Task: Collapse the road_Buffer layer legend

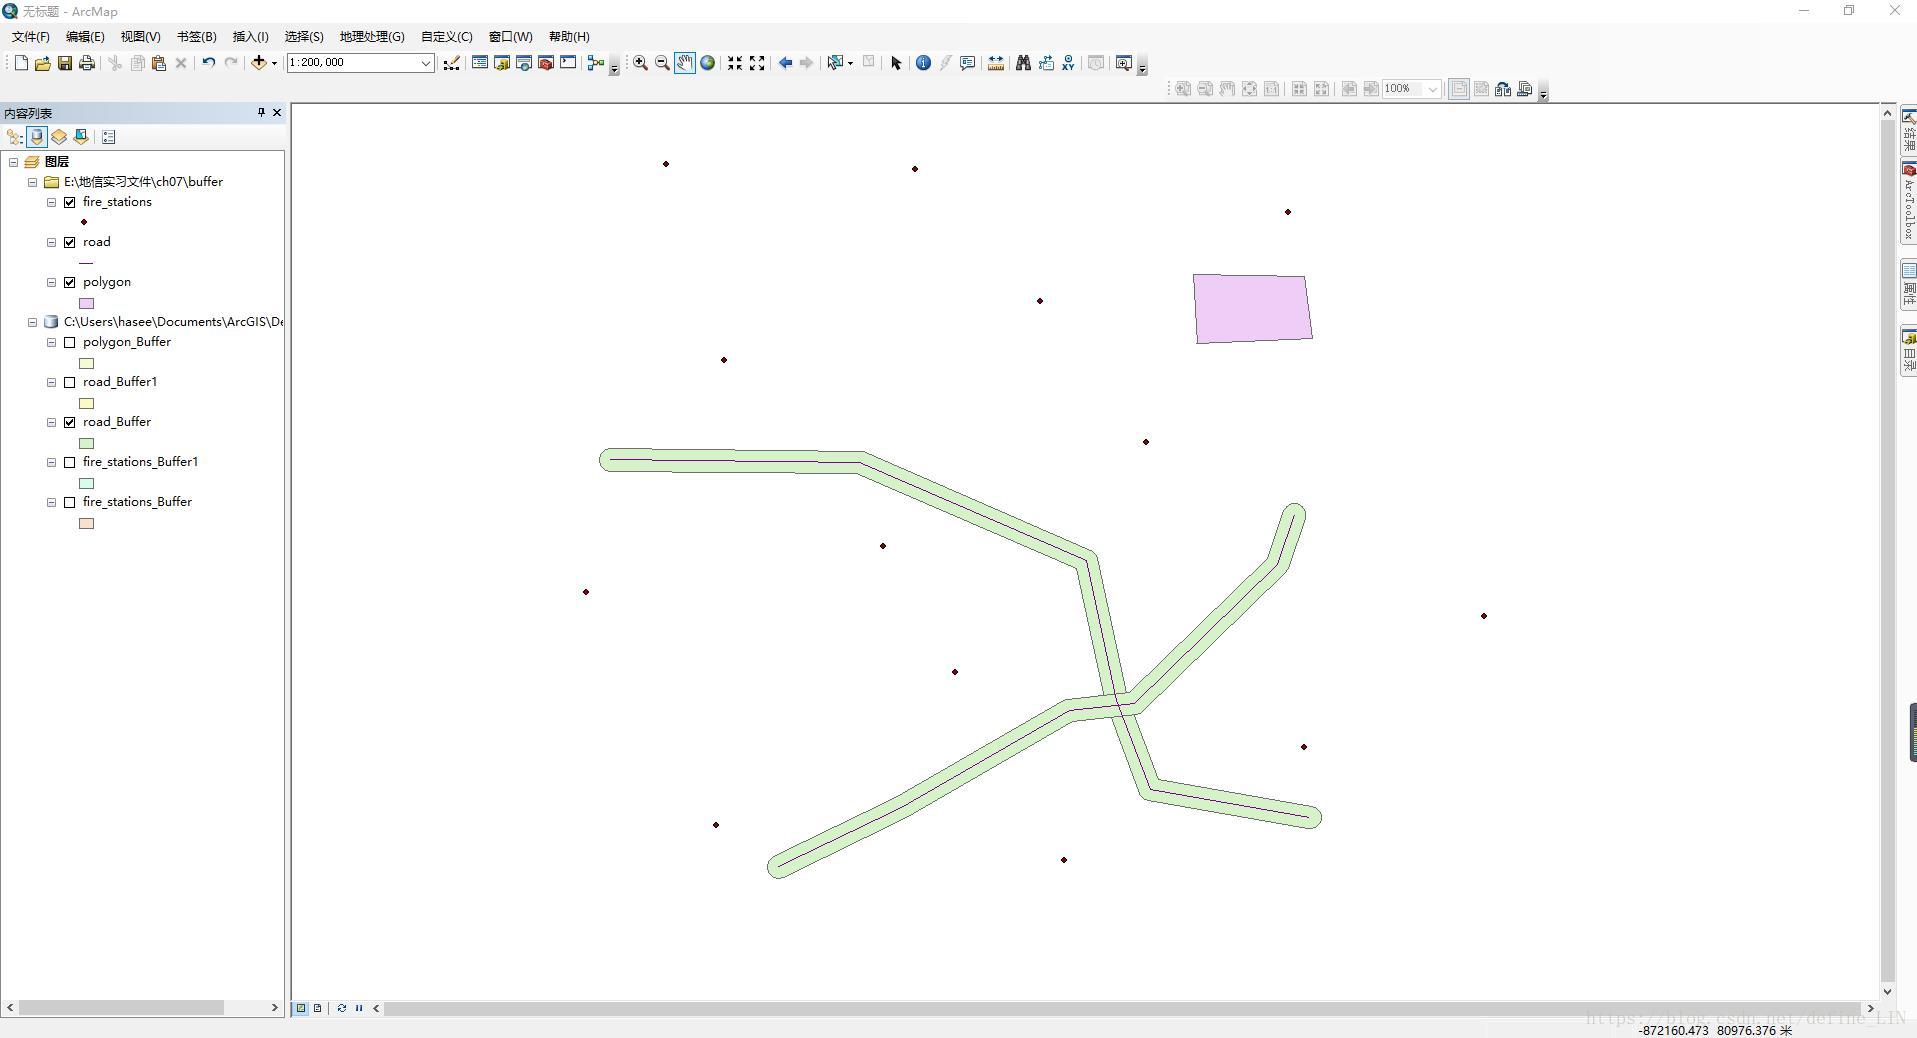Action: click(51, 422)
